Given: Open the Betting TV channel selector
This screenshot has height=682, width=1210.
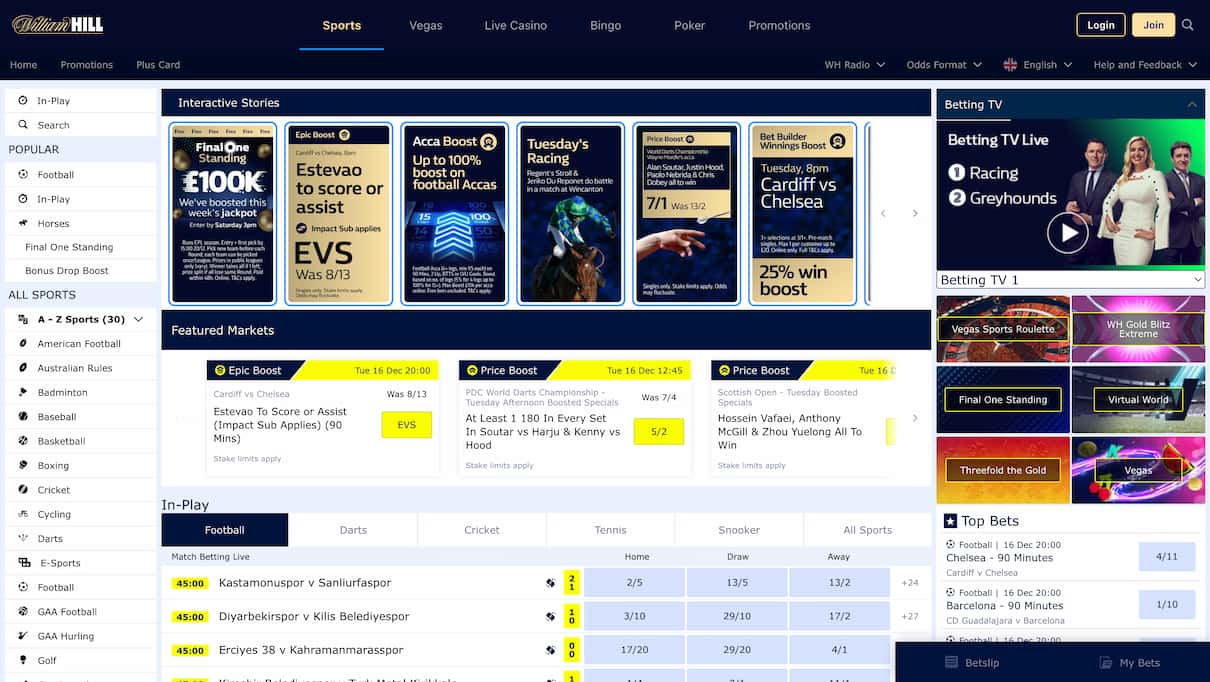Looking at the screenshot, I should click(x=1070, y=279).
